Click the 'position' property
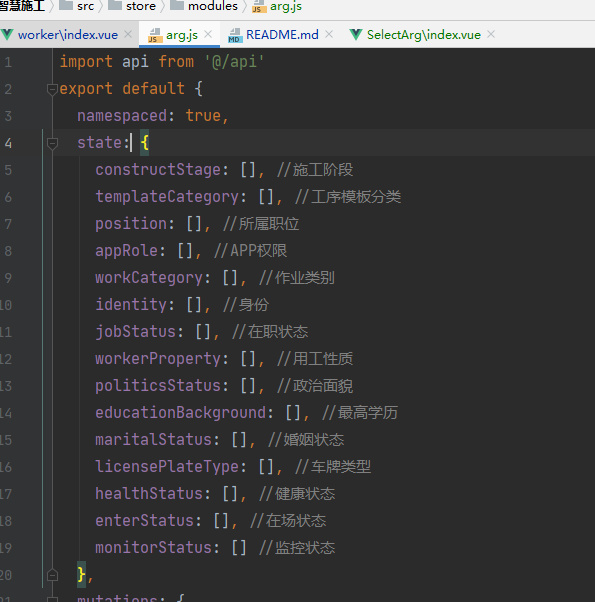Viewport: 595px width, 602px height. click(x=131, y=224)
